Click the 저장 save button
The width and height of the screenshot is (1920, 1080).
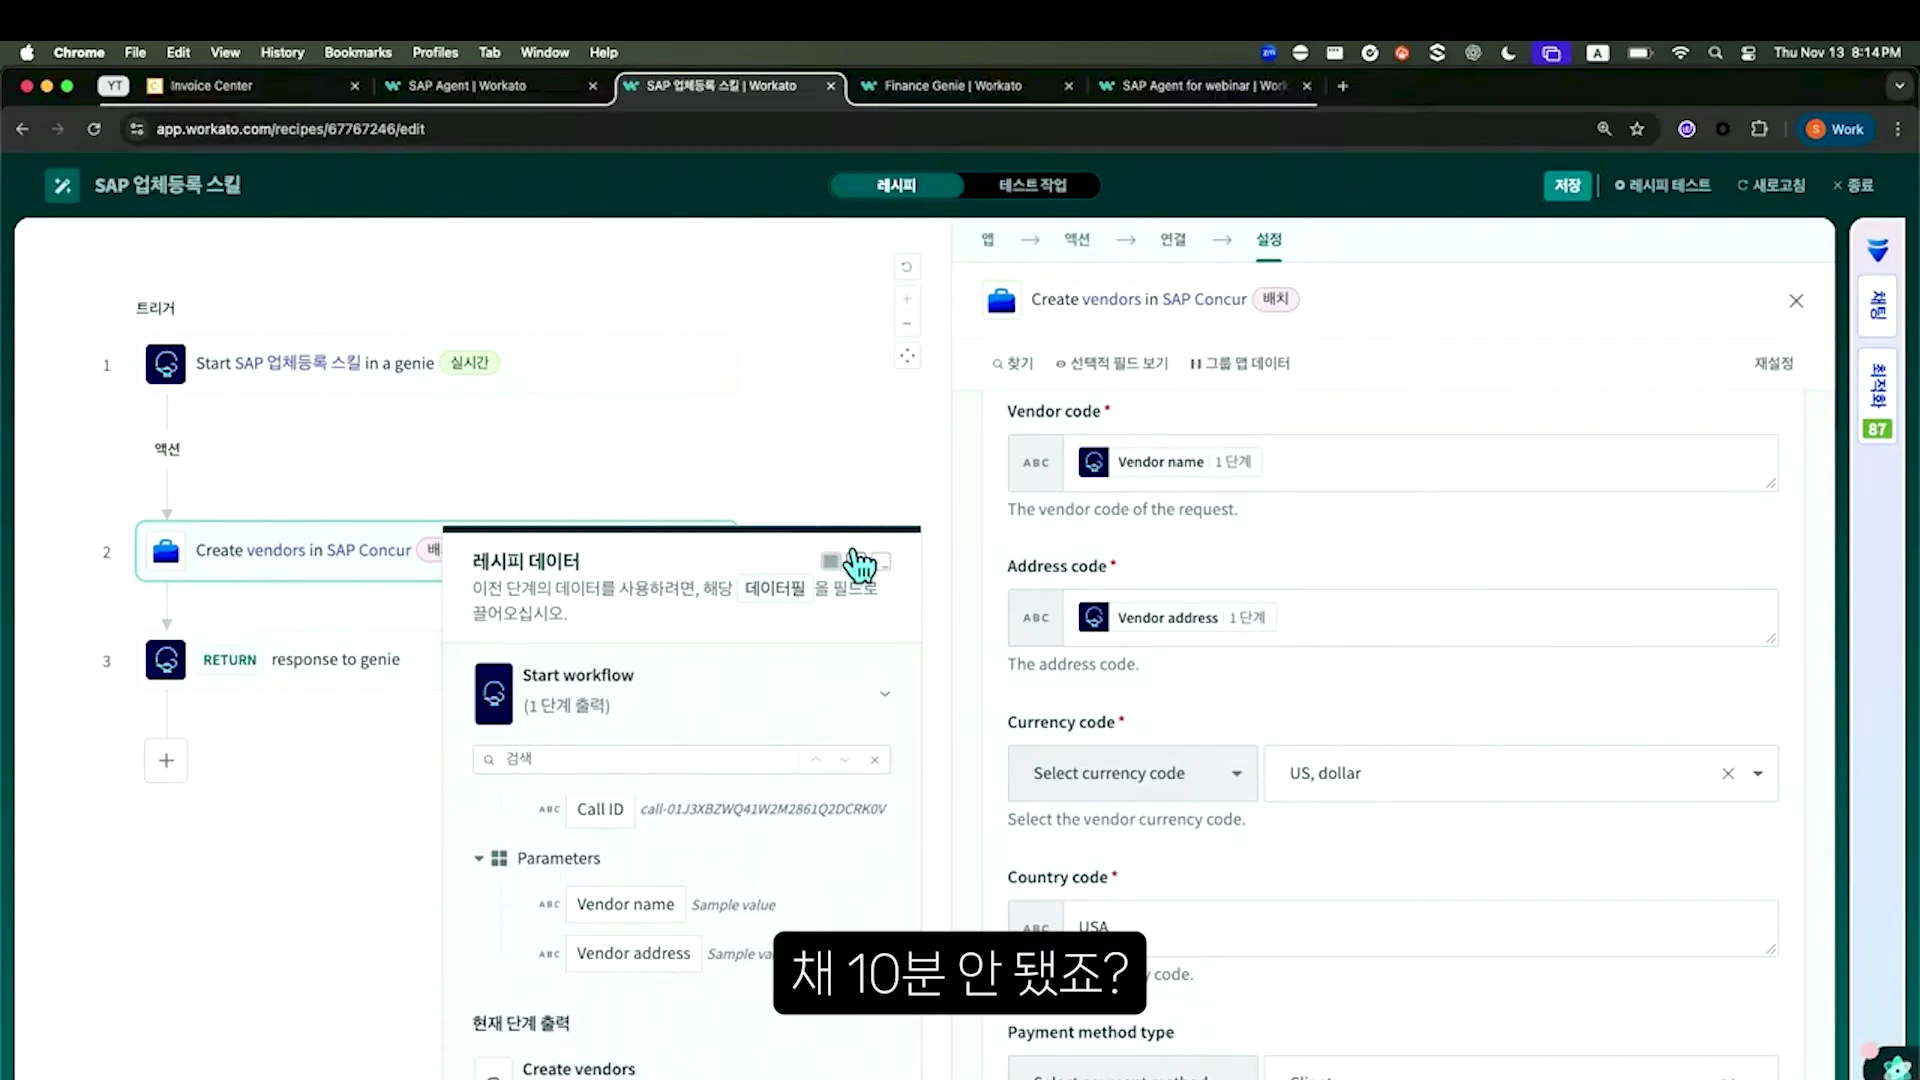[1567, 185]
